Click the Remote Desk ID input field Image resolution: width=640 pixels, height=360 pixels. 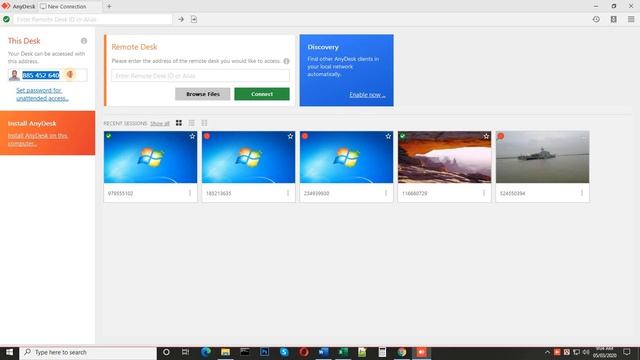point(200,76)
